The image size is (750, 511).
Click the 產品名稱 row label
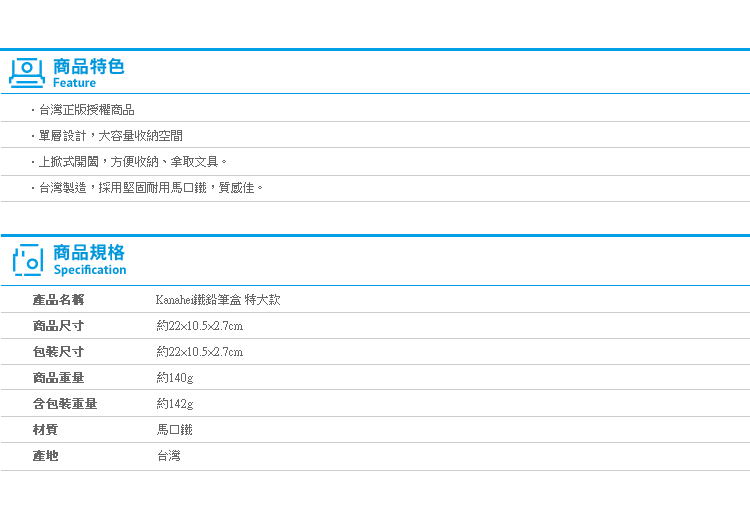[58, 300]
